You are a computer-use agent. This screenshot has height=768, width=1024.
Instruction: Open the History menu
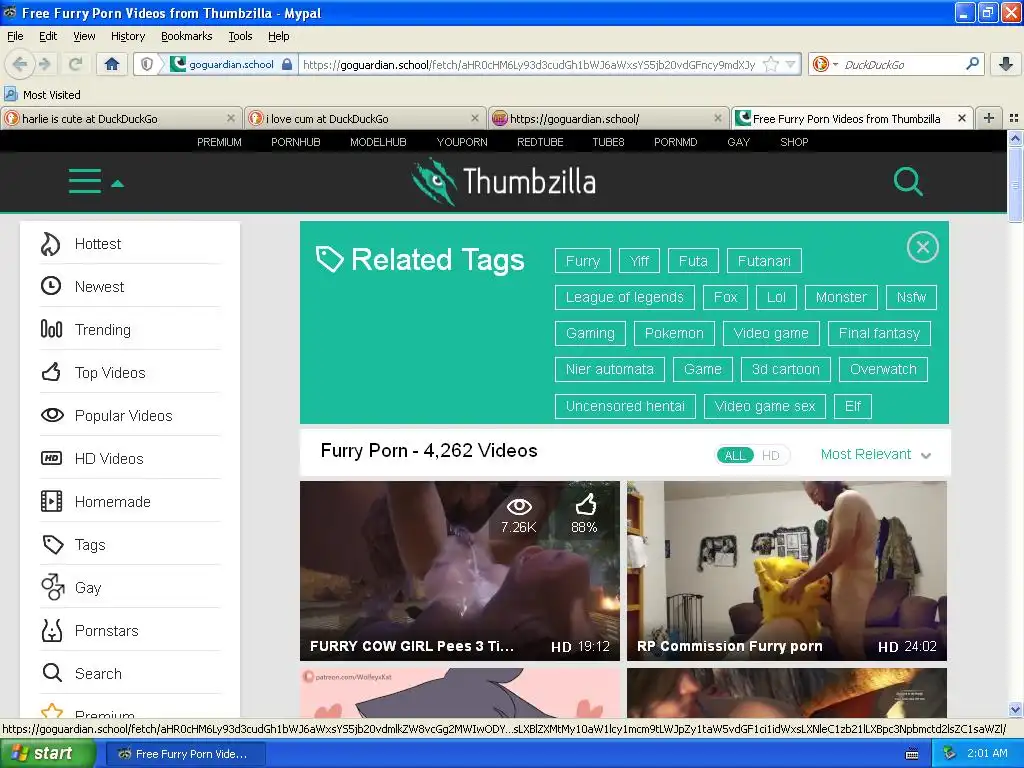pyautogui.click(x=128, y=36)
